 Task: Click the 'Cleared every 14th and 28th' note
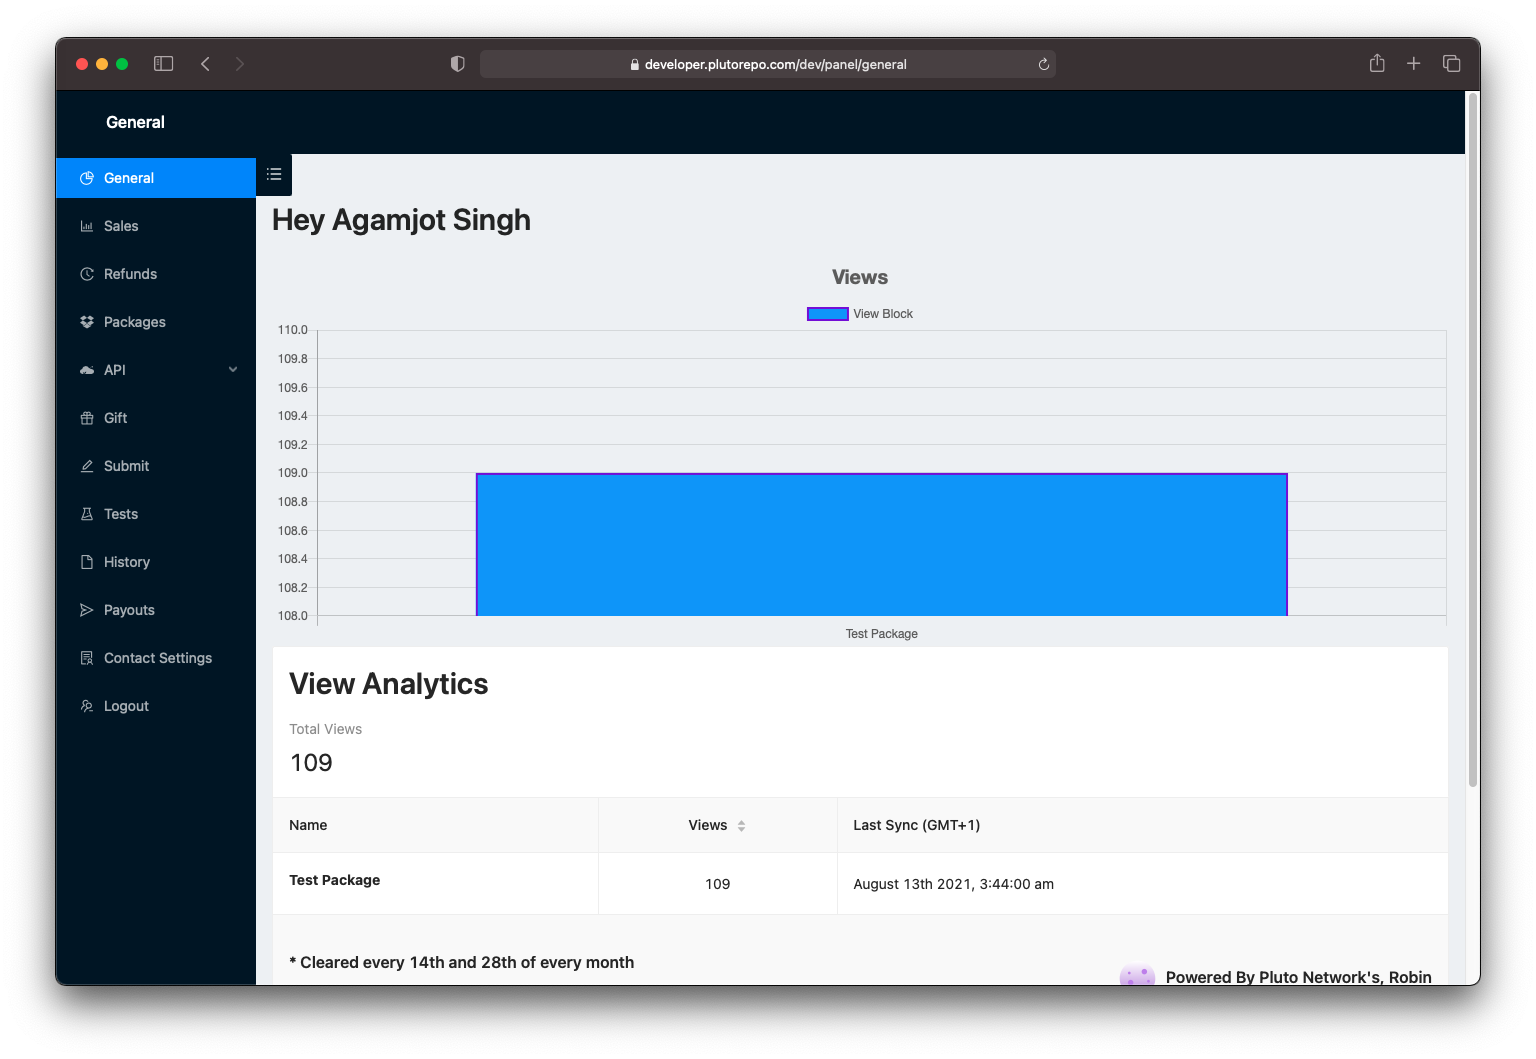[x=461, y=962]
